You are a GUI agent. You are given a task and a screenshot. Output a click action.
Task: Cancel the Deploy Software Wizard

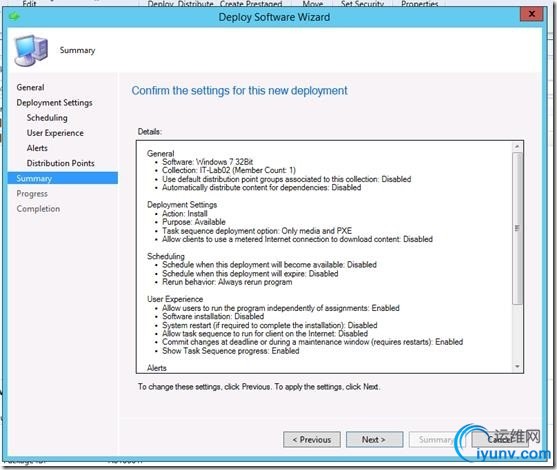pyautogui.click(x=500, y=439)
